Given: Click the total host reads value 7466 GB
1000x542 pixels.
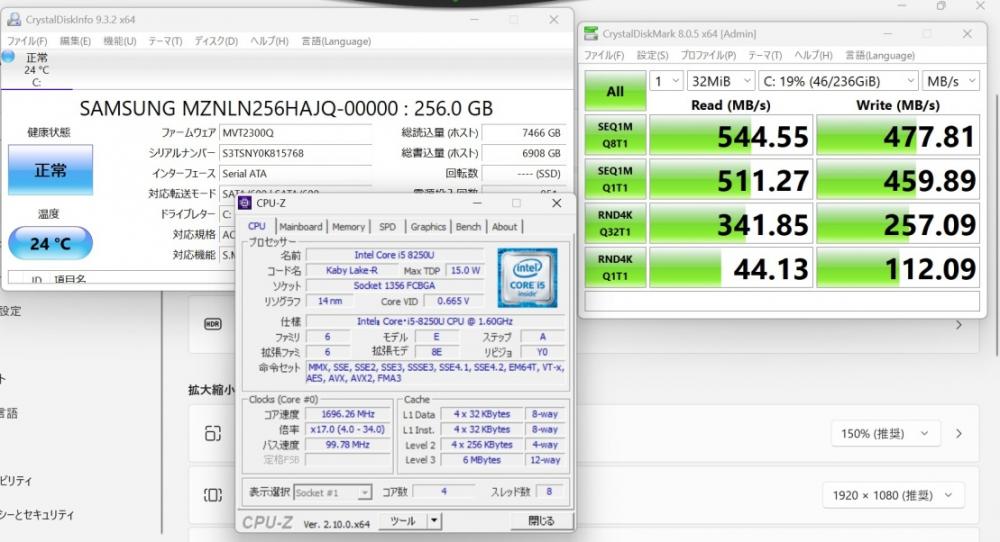Looking at the screenshot, I should click(523, 133).
